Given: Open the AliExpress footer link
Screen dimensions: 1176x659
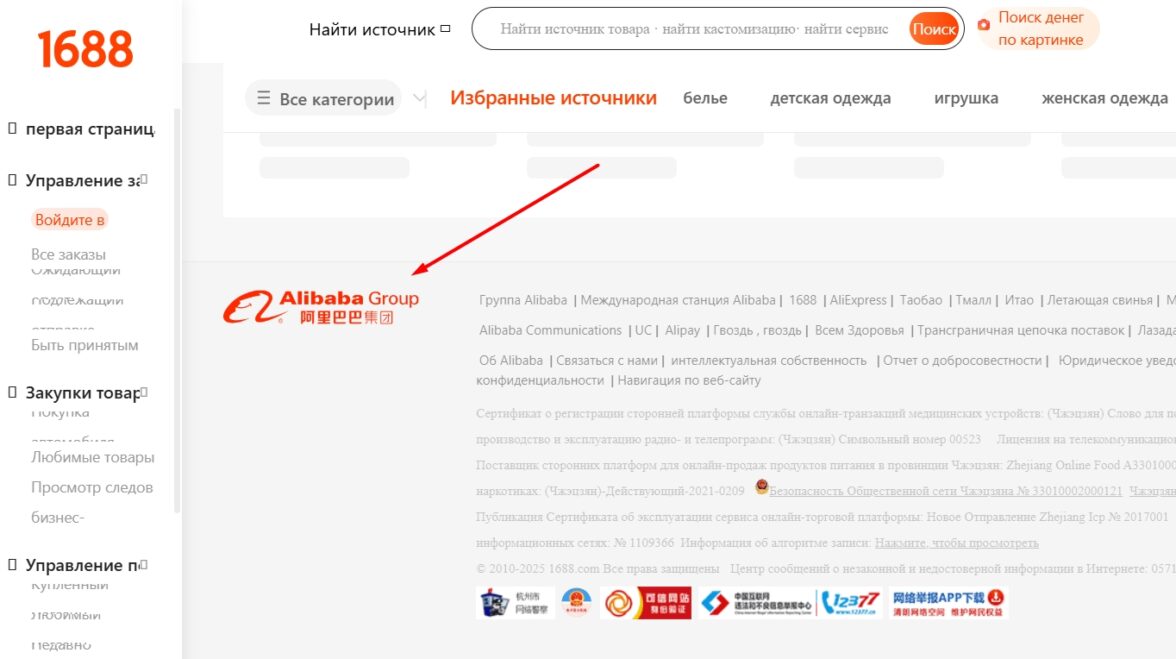Looking at the screenshot, I should coord(858,300).
